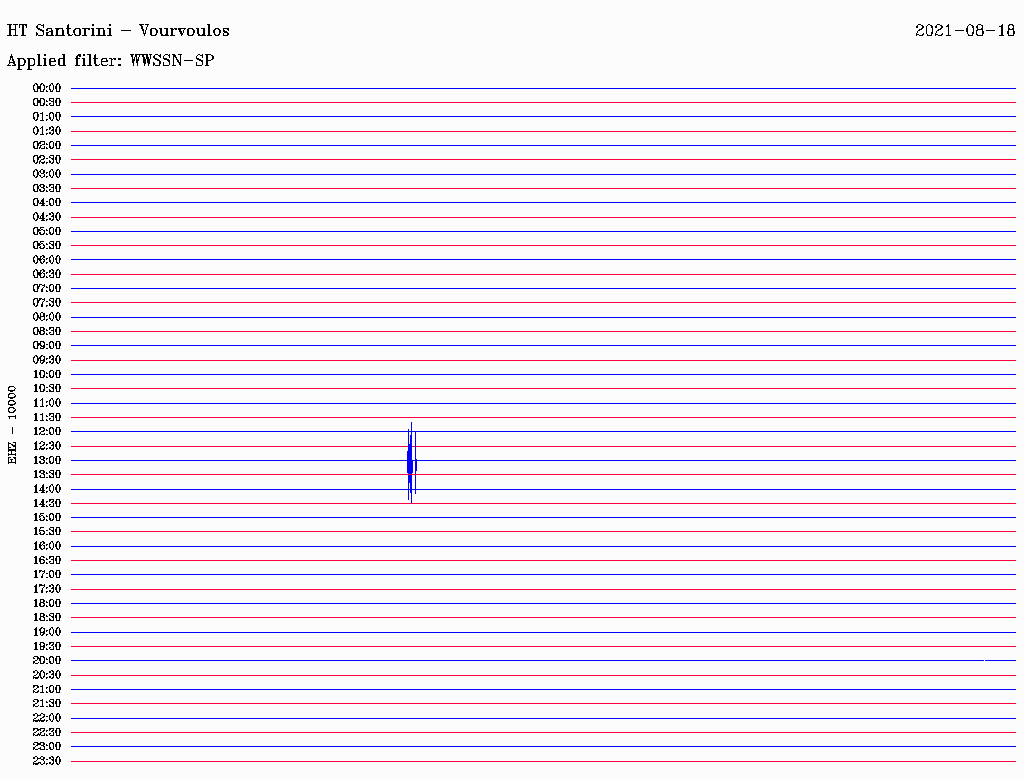The width and height of the screenshot is (1024, 780).
Task: Select the 07:30 time label
Action: 47,303
